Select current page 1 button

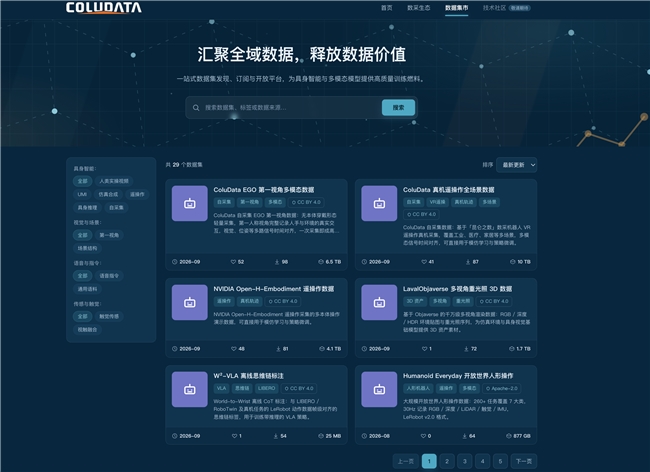(429, 461)
